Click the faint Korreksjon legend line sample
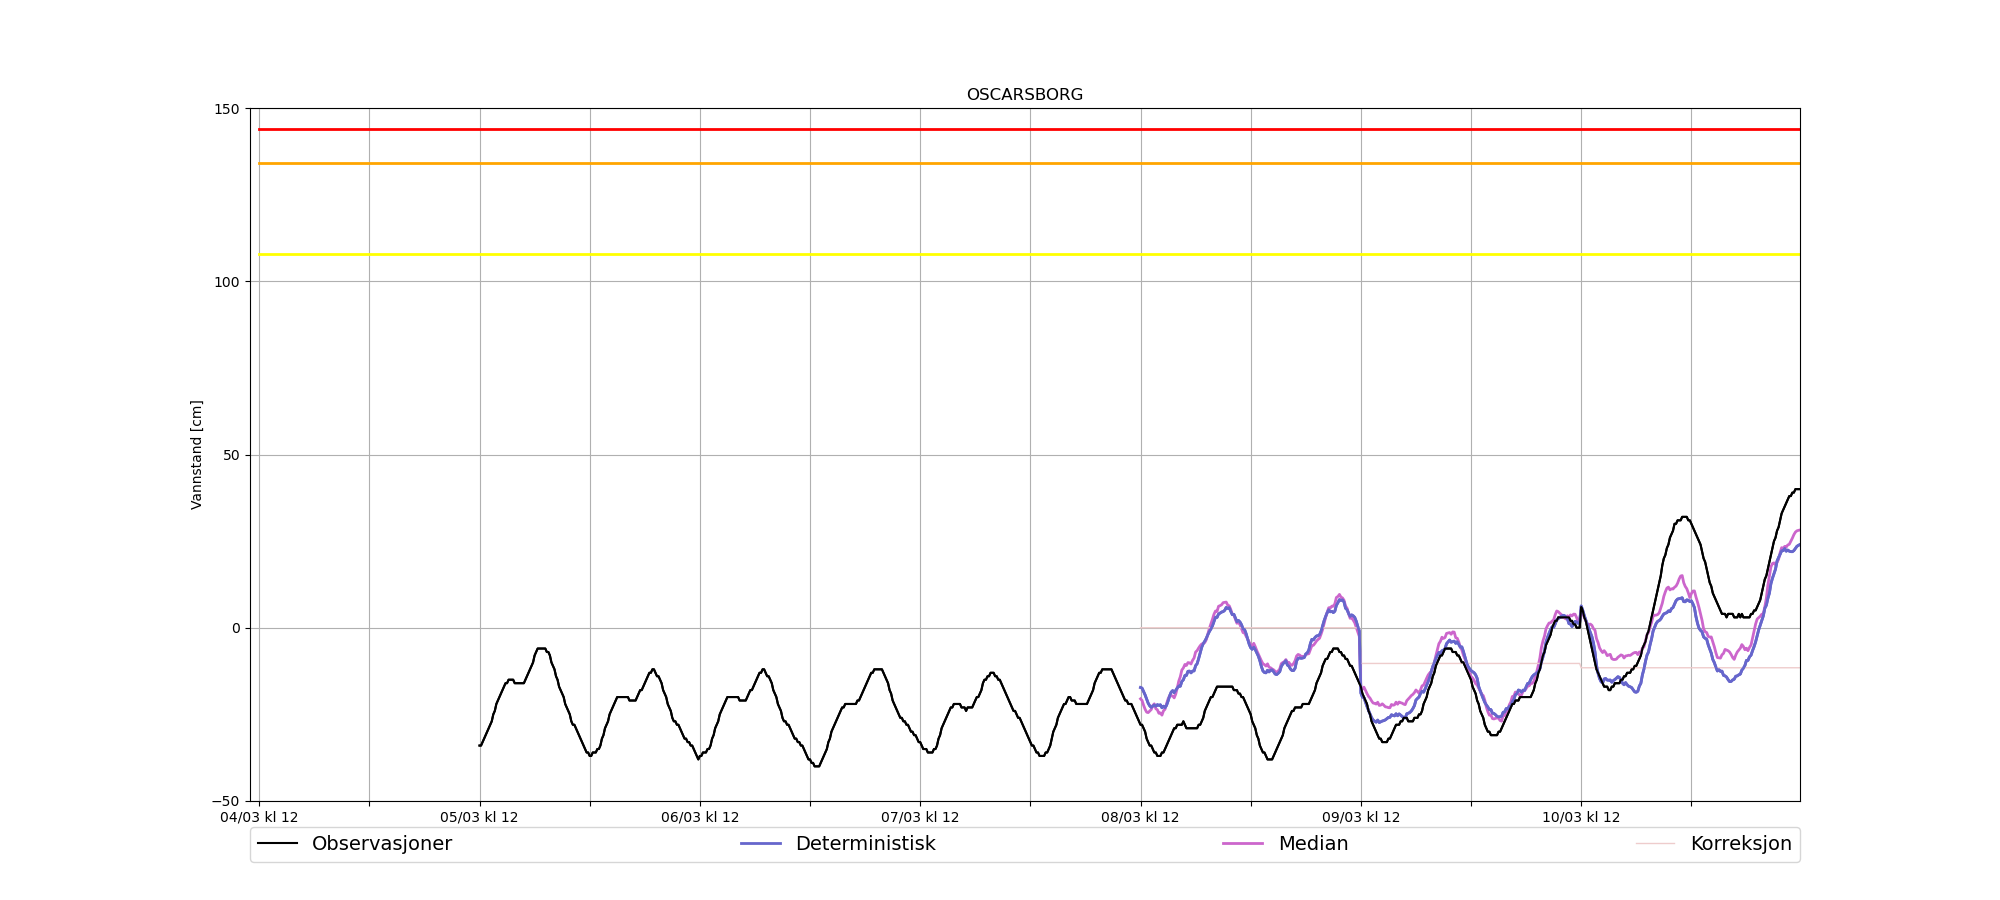Viewport: 2000px width, 900px height. click(1655, 844)
